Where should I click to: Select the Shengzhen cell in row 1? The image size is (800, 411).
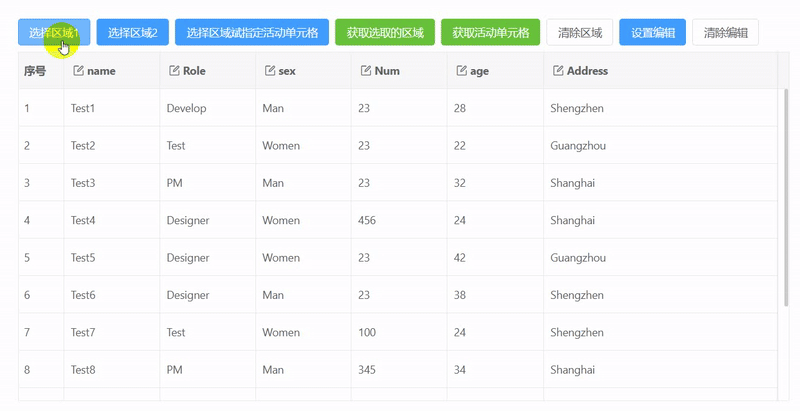point(661,108)
